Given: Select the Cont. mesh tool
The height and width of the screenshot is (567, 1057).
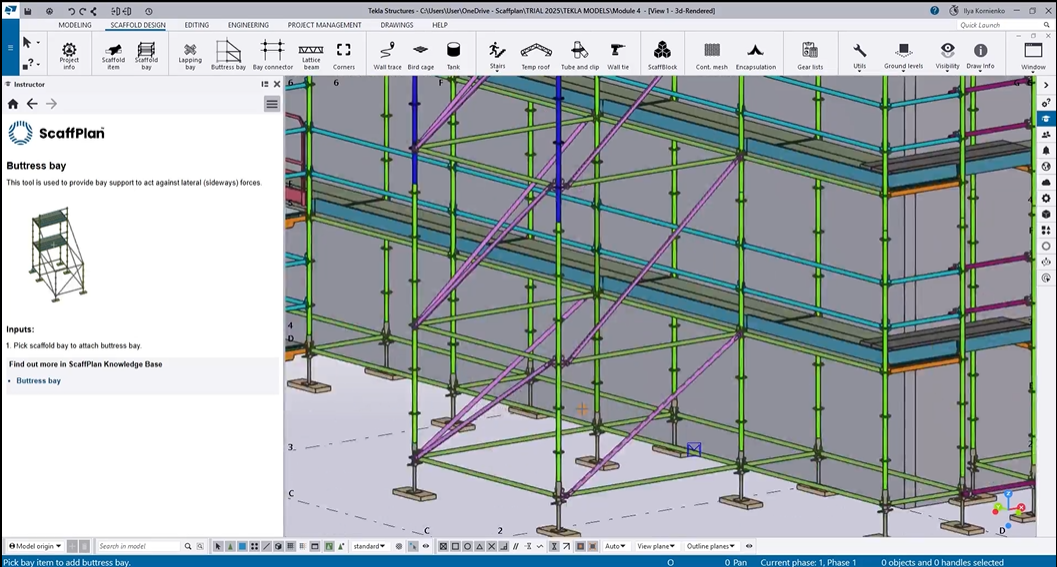Looking at the screenshot, I should pos(712,55).
